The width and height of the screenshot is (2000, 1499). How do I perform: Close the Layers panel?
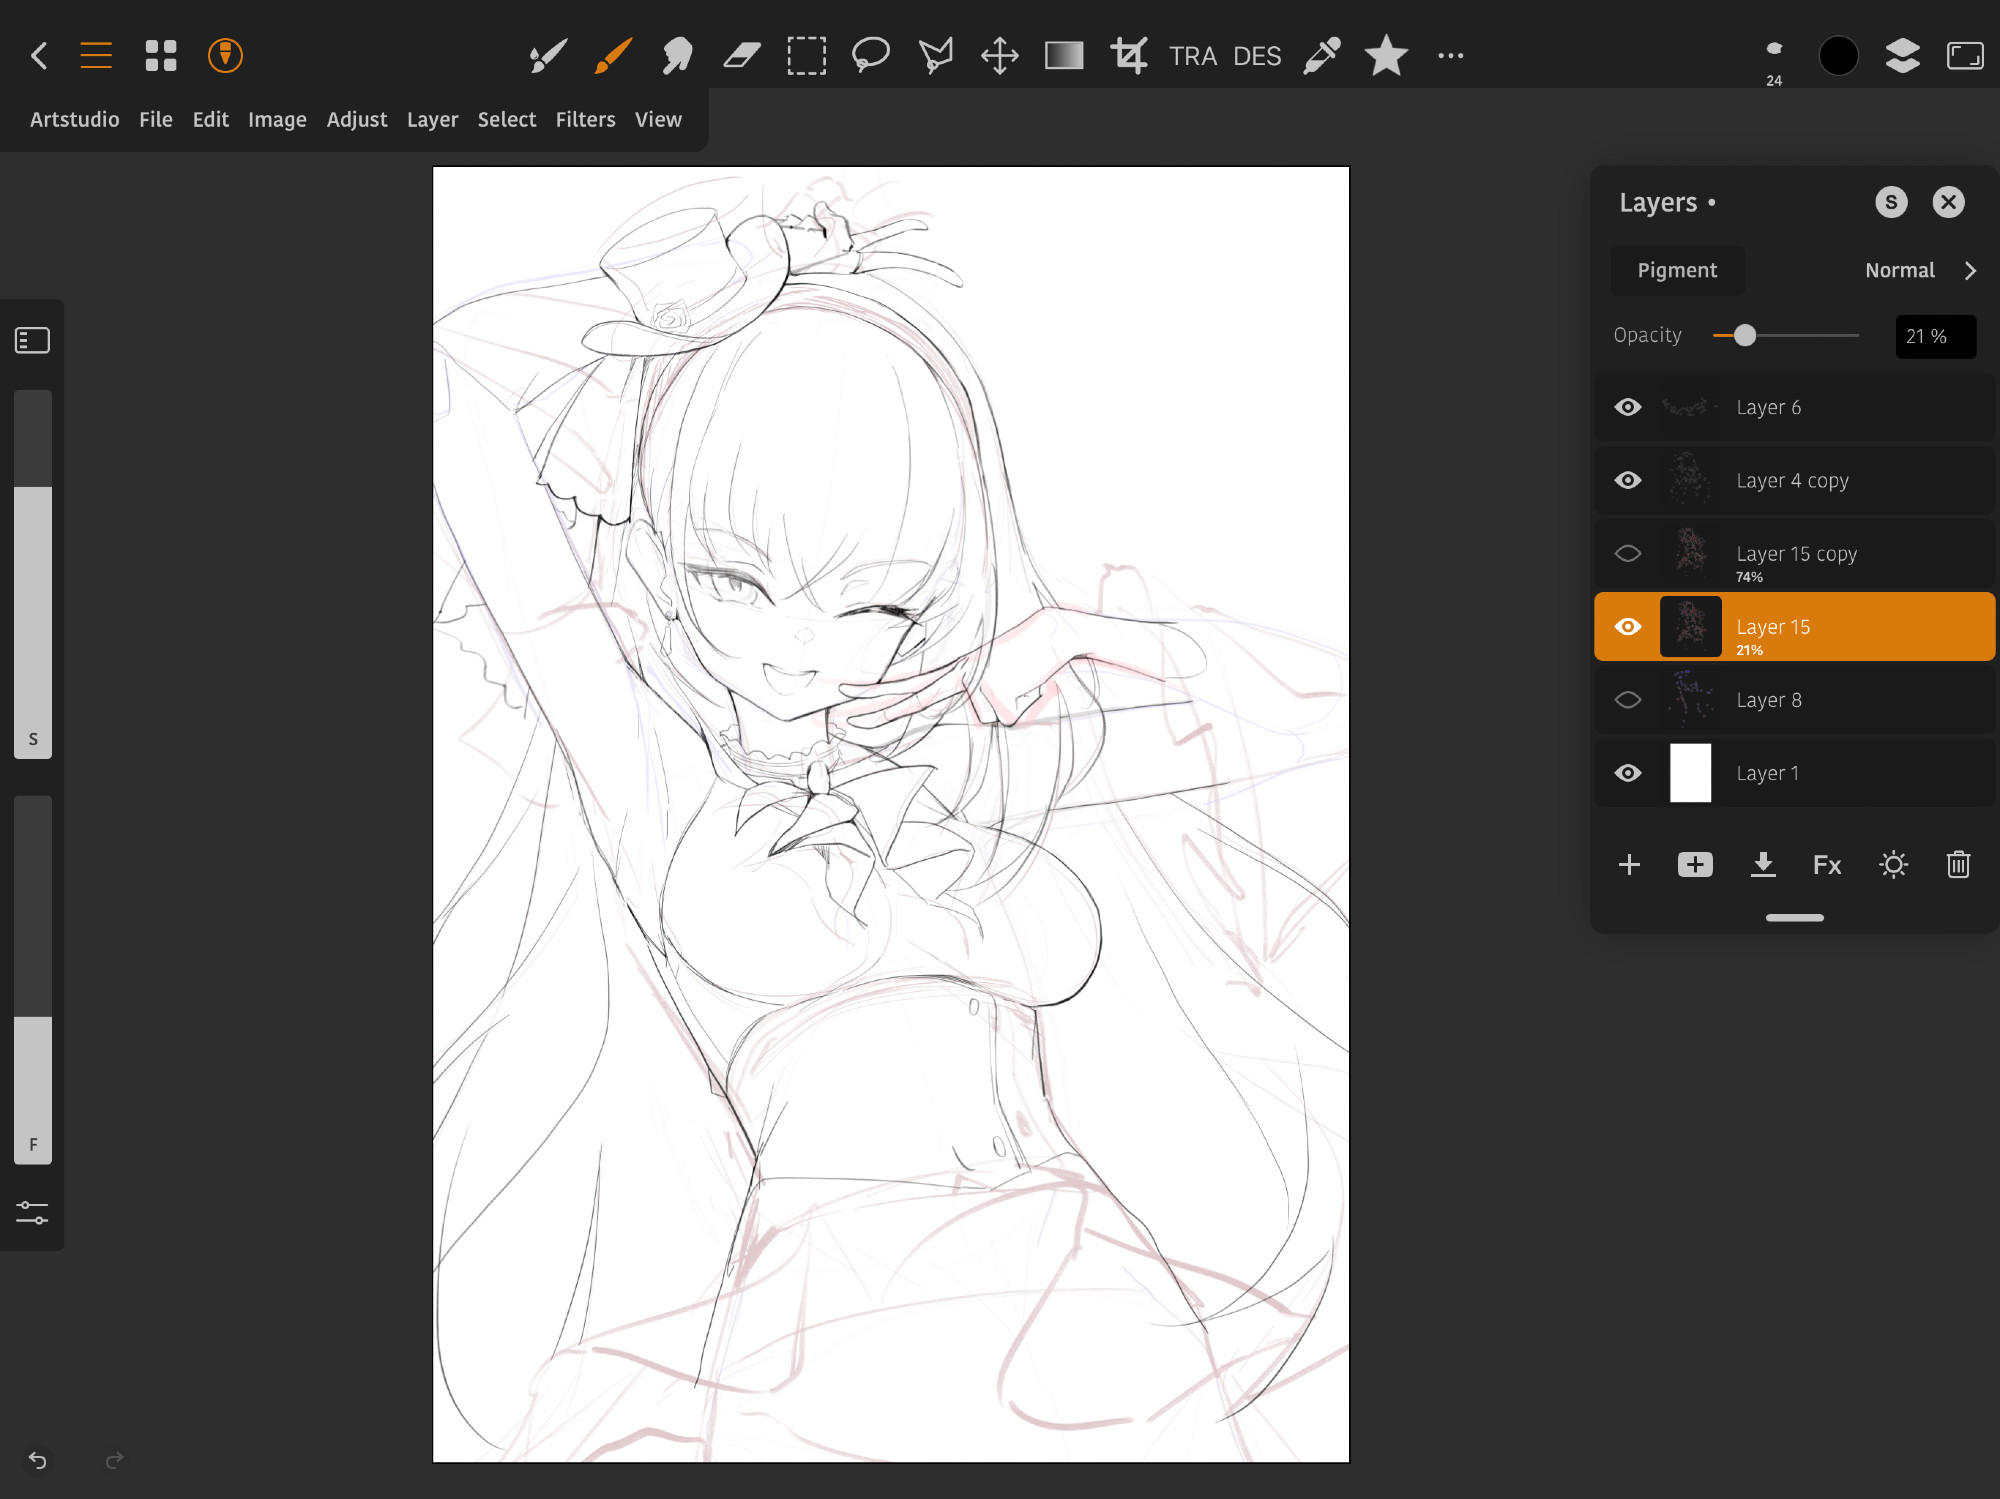(1948, 202)
